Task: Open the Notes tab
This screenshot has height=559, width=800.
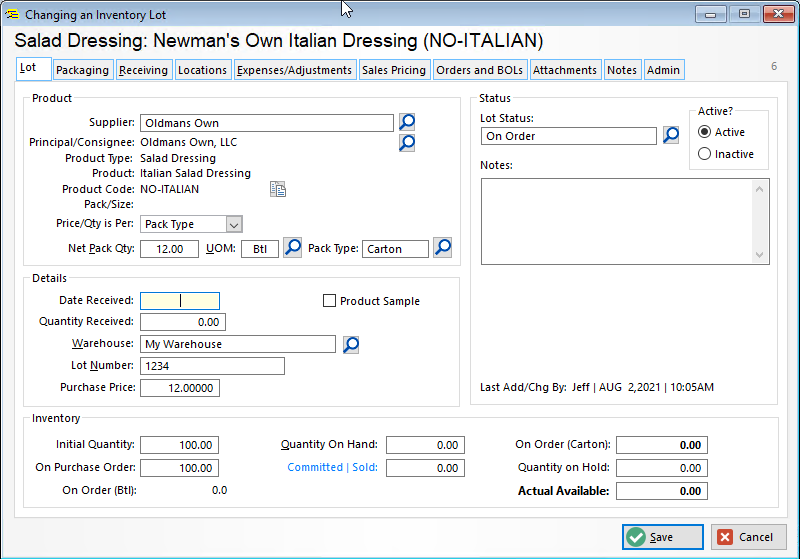Action: 622,70
